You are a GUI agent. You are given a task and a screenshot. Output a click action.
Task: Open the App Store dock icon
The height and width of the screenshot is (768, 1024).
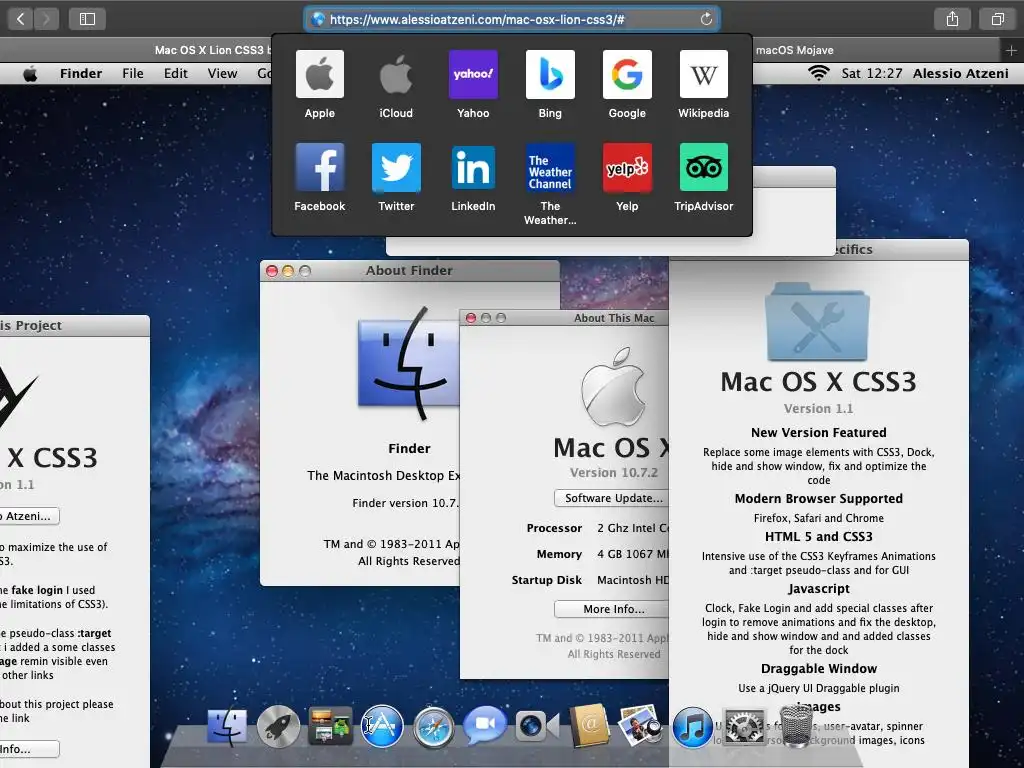pyautogui.click(x=382, y=726)
